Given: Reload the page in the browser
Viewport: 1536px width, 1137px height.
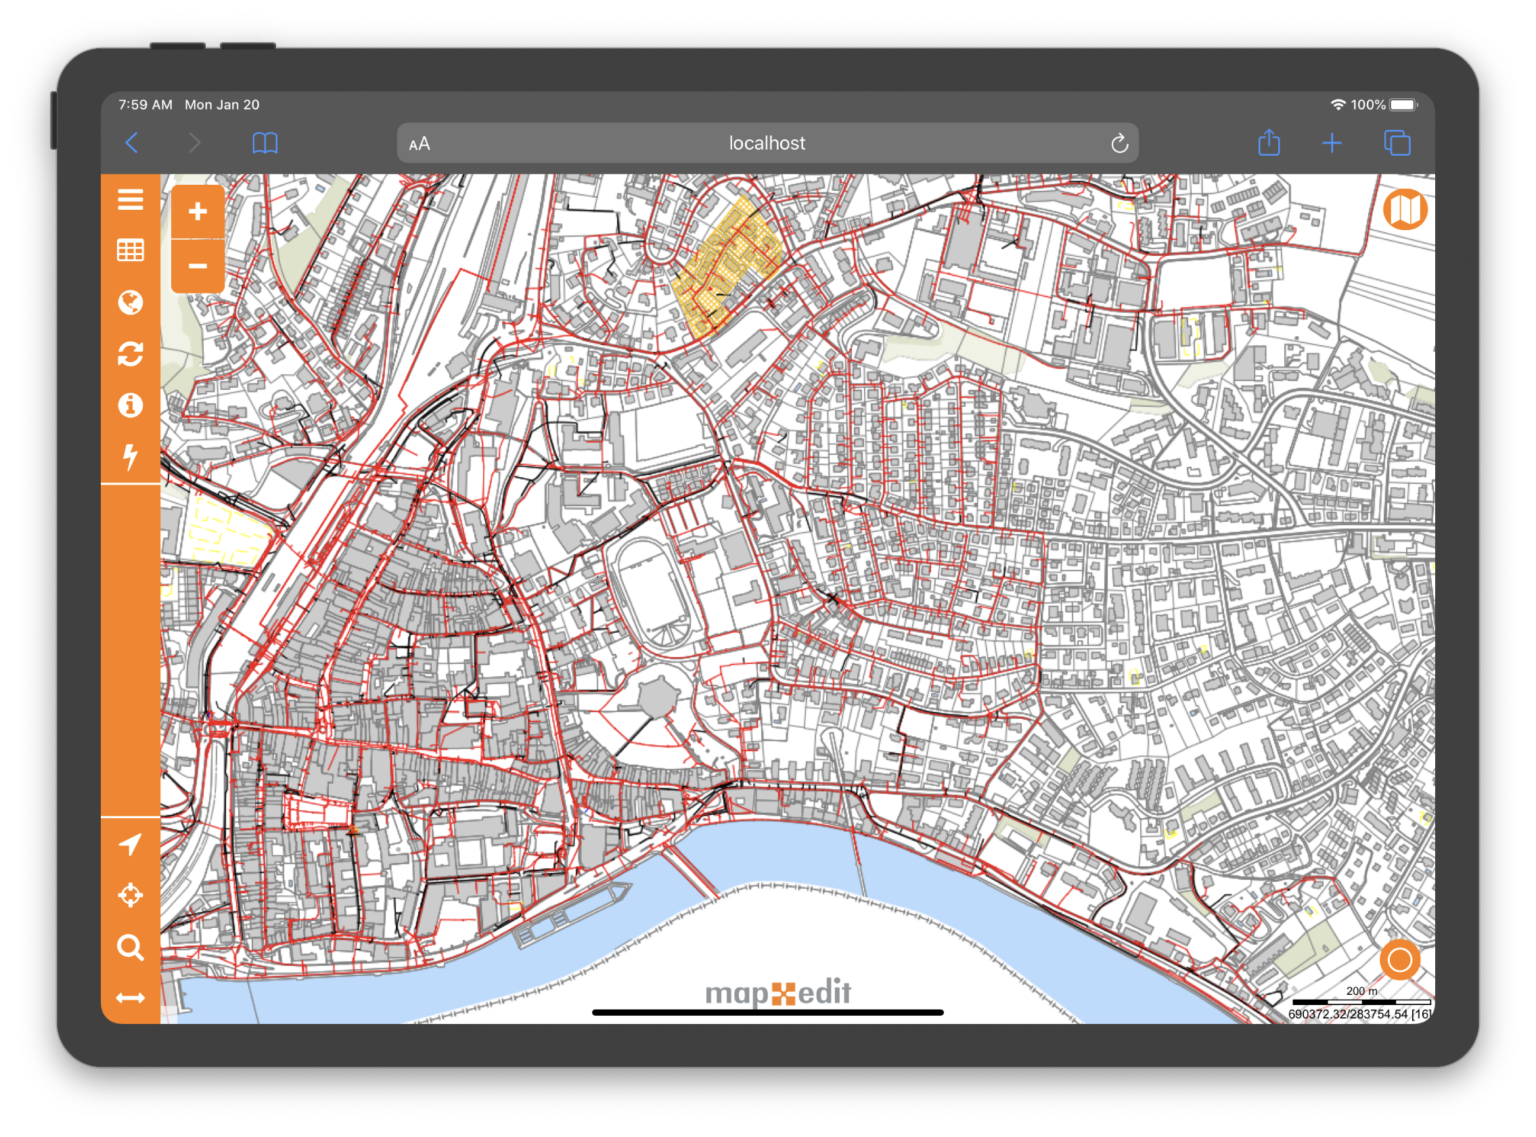Looking at the screenshot, I should (1119, 143).
